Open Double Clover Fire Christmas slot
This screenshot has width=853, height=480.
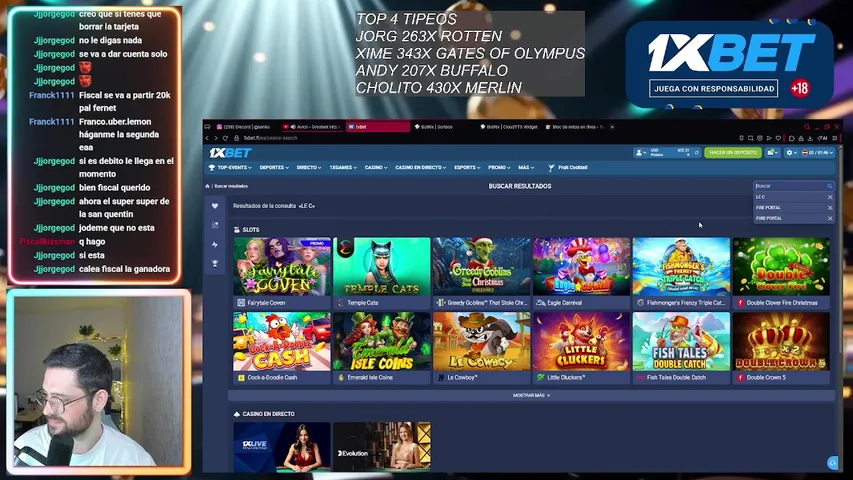(781, 273)
